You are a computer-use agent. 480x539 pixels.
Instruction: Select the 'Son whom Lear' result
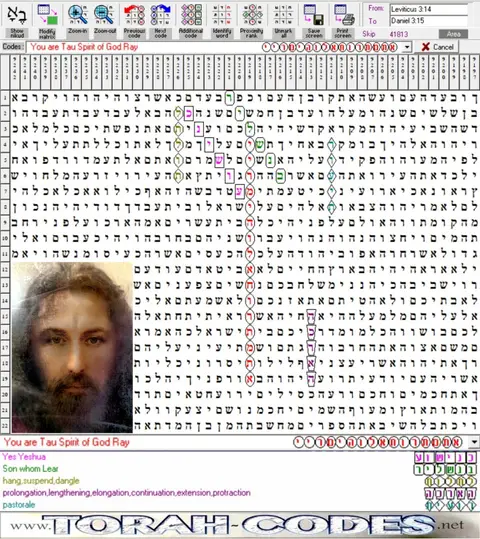[x=31, y=469]
